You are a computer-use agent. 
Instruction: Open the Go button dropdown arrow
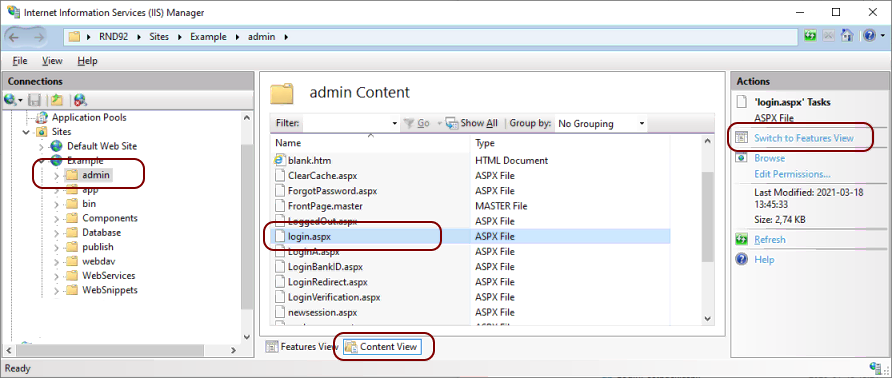coord(439,124)
